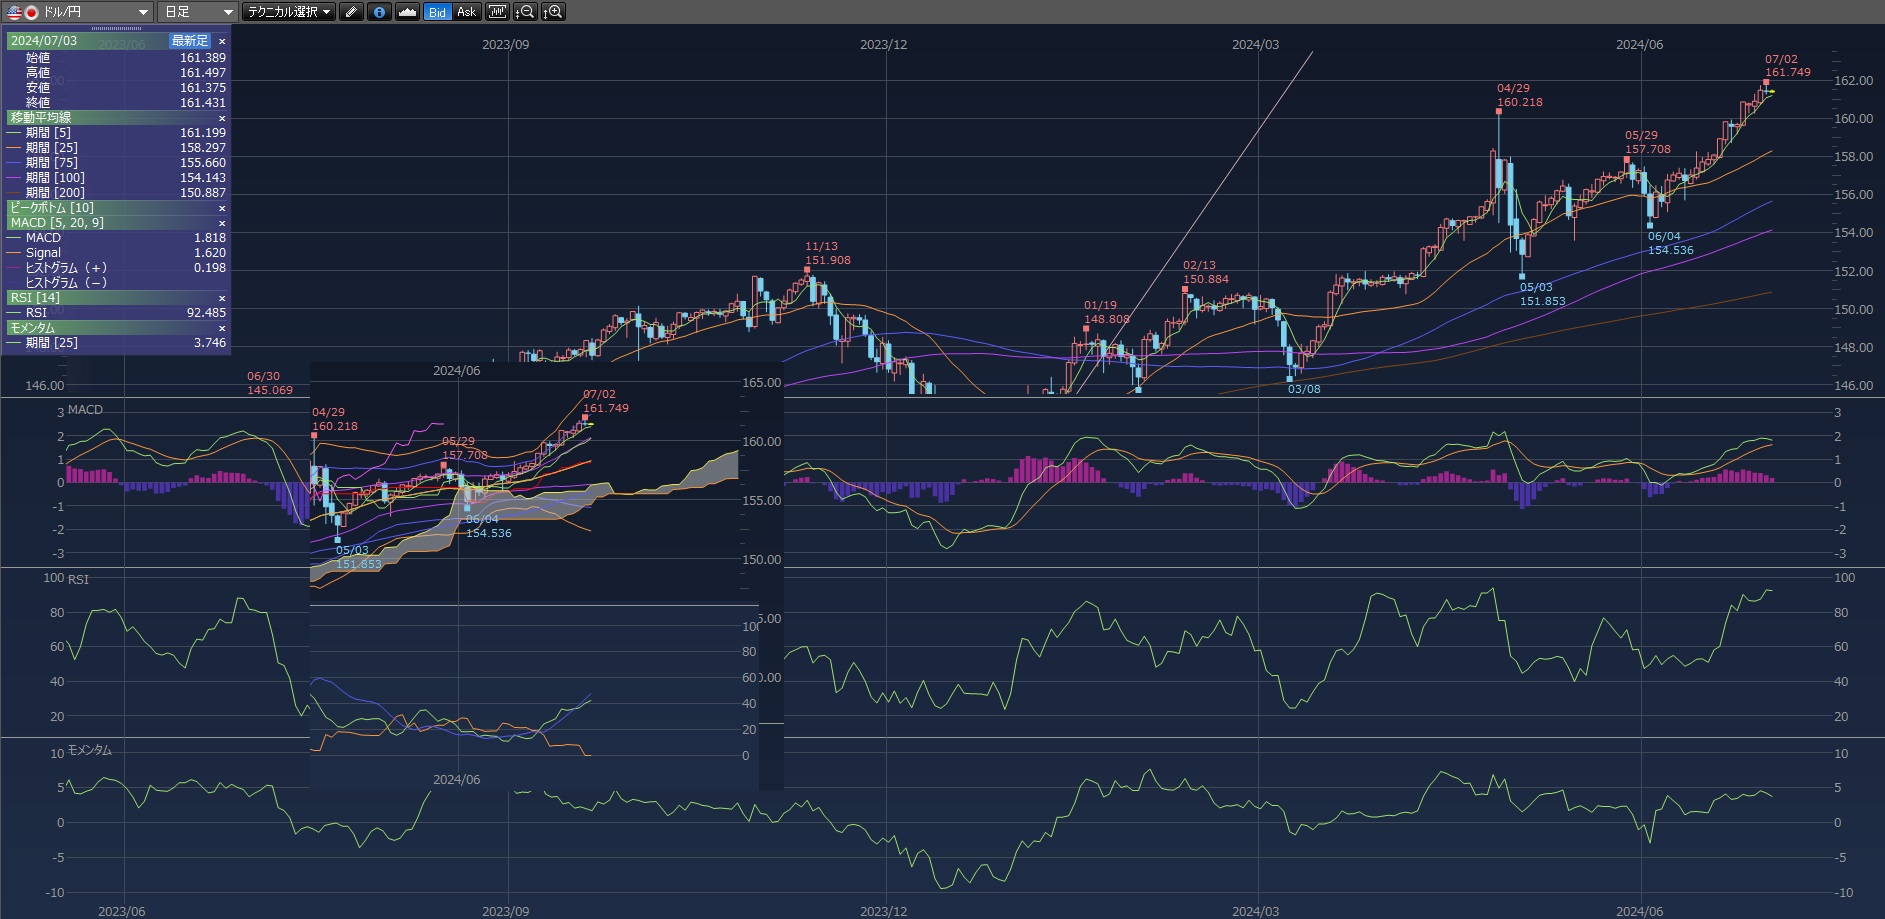Screen dimensions: 1885x919
Task: Remove the MACD indicator with its x
Action: point(222,223)
